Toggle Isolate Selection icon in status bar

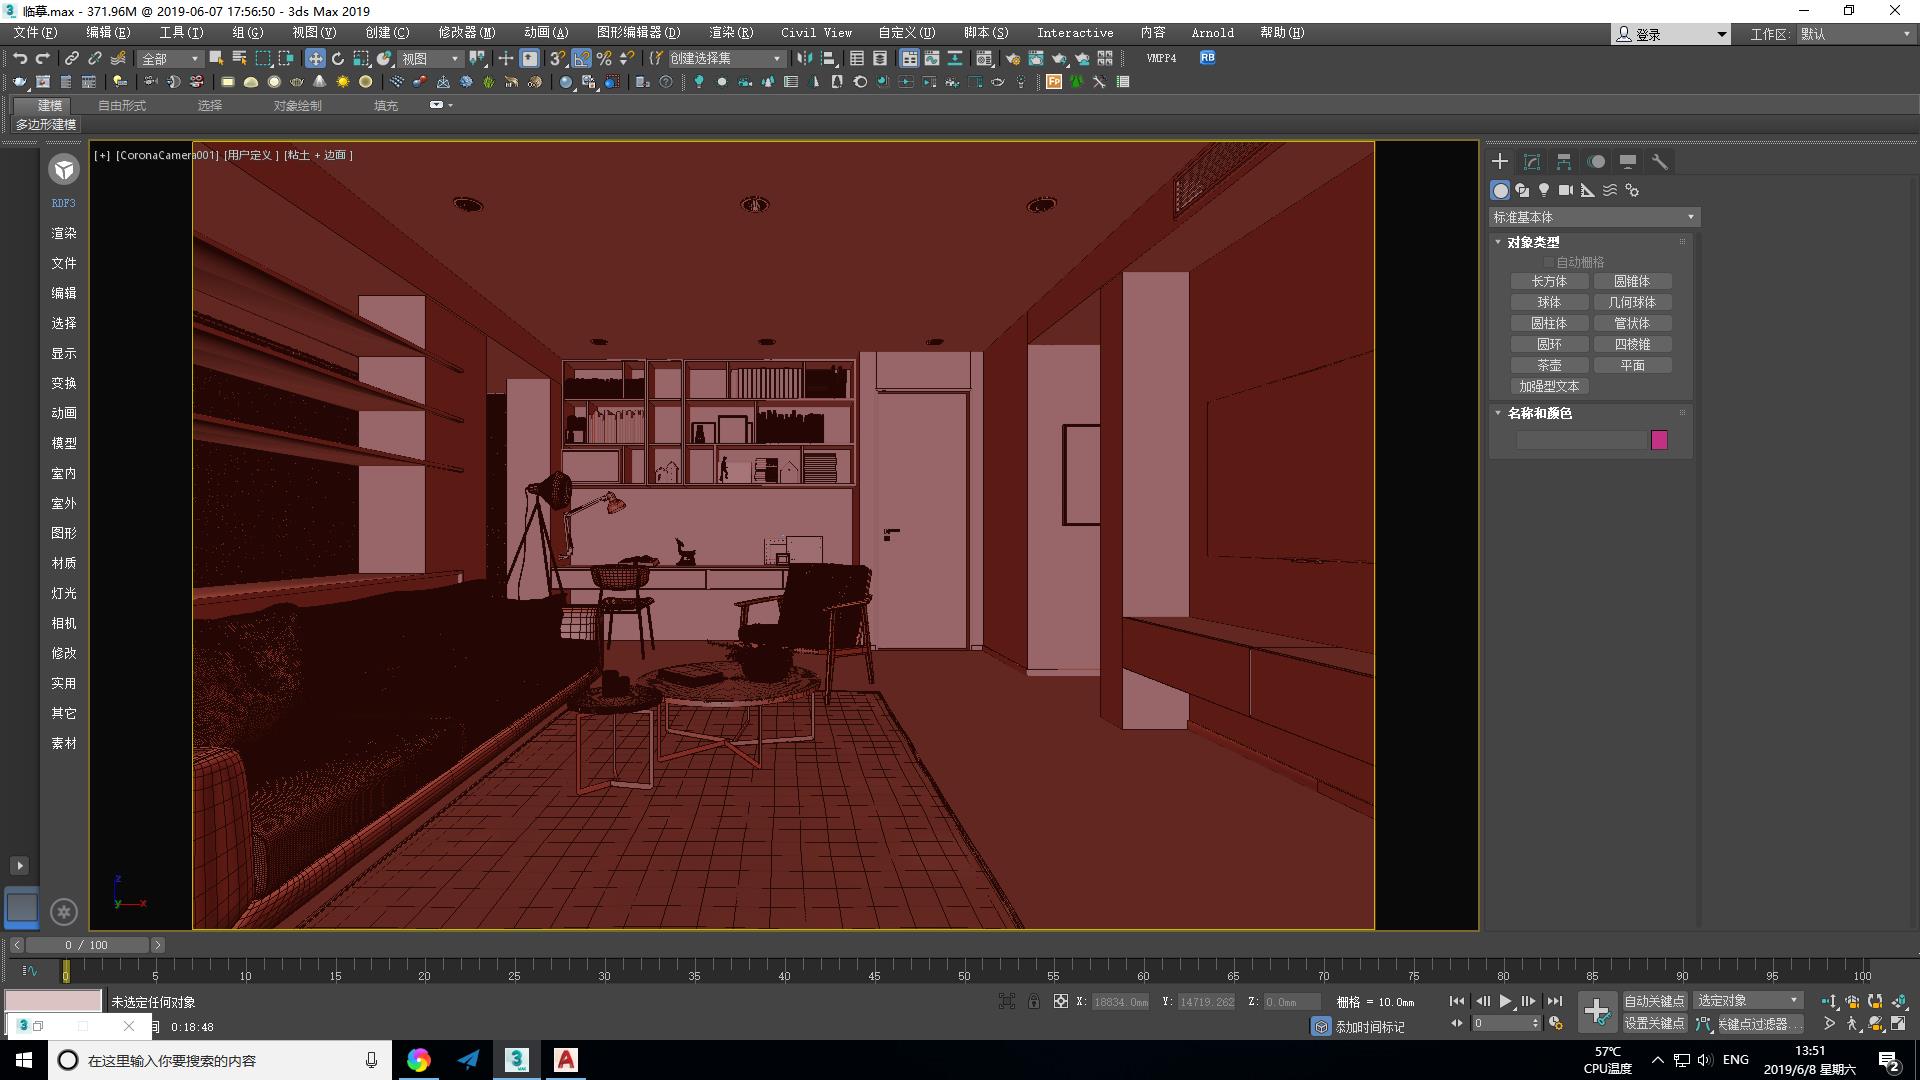point(1007,1001)
